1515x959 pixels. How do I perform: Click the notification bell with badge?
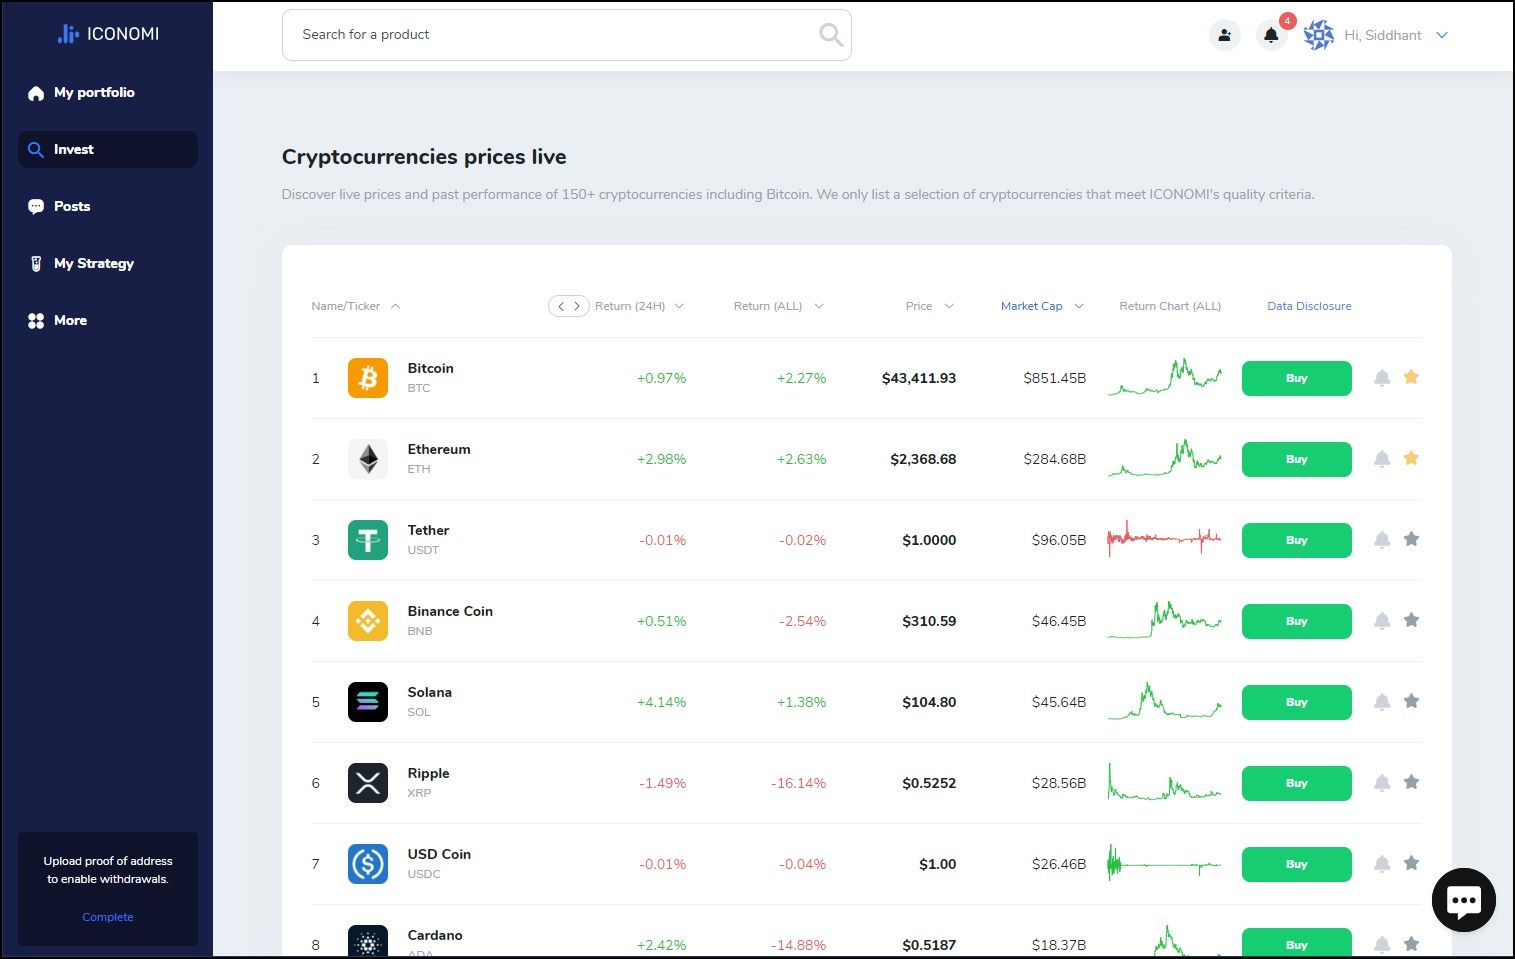pos(1271,35)
